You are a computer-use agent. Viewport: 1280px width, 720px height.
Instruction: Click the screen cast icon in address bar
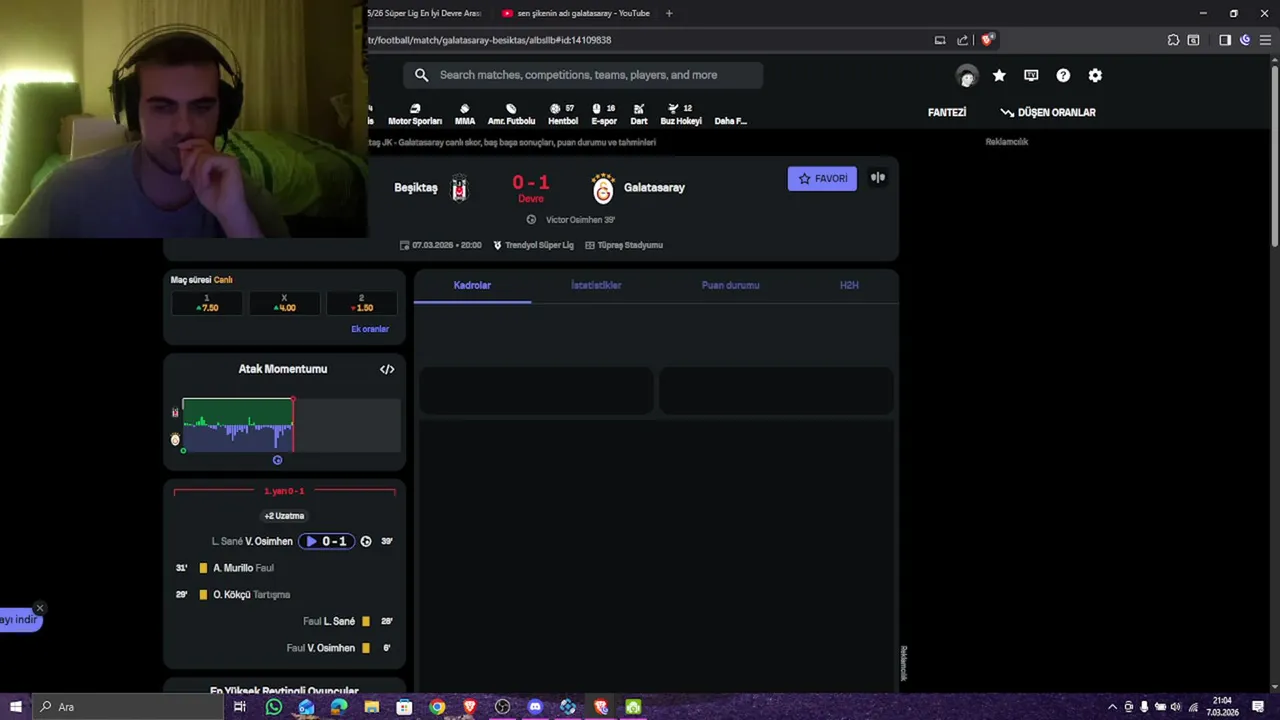click(939, 40)
